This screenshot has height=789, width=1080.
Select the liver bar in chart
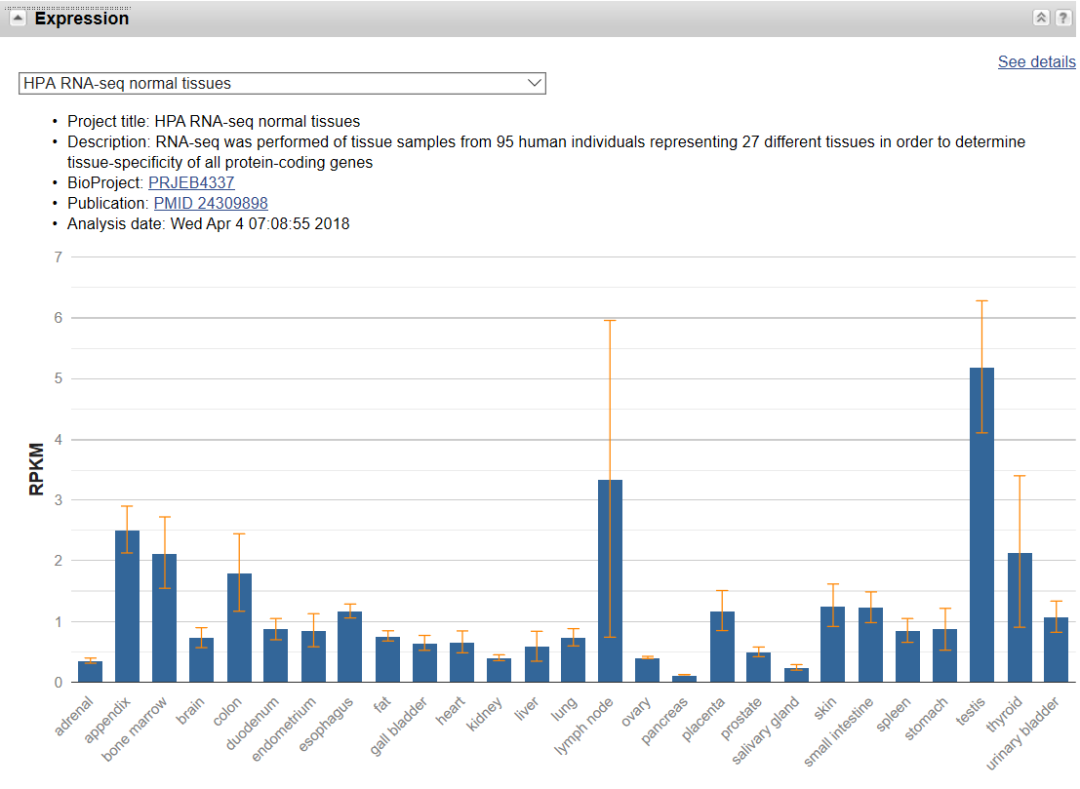tap(537, 664)
